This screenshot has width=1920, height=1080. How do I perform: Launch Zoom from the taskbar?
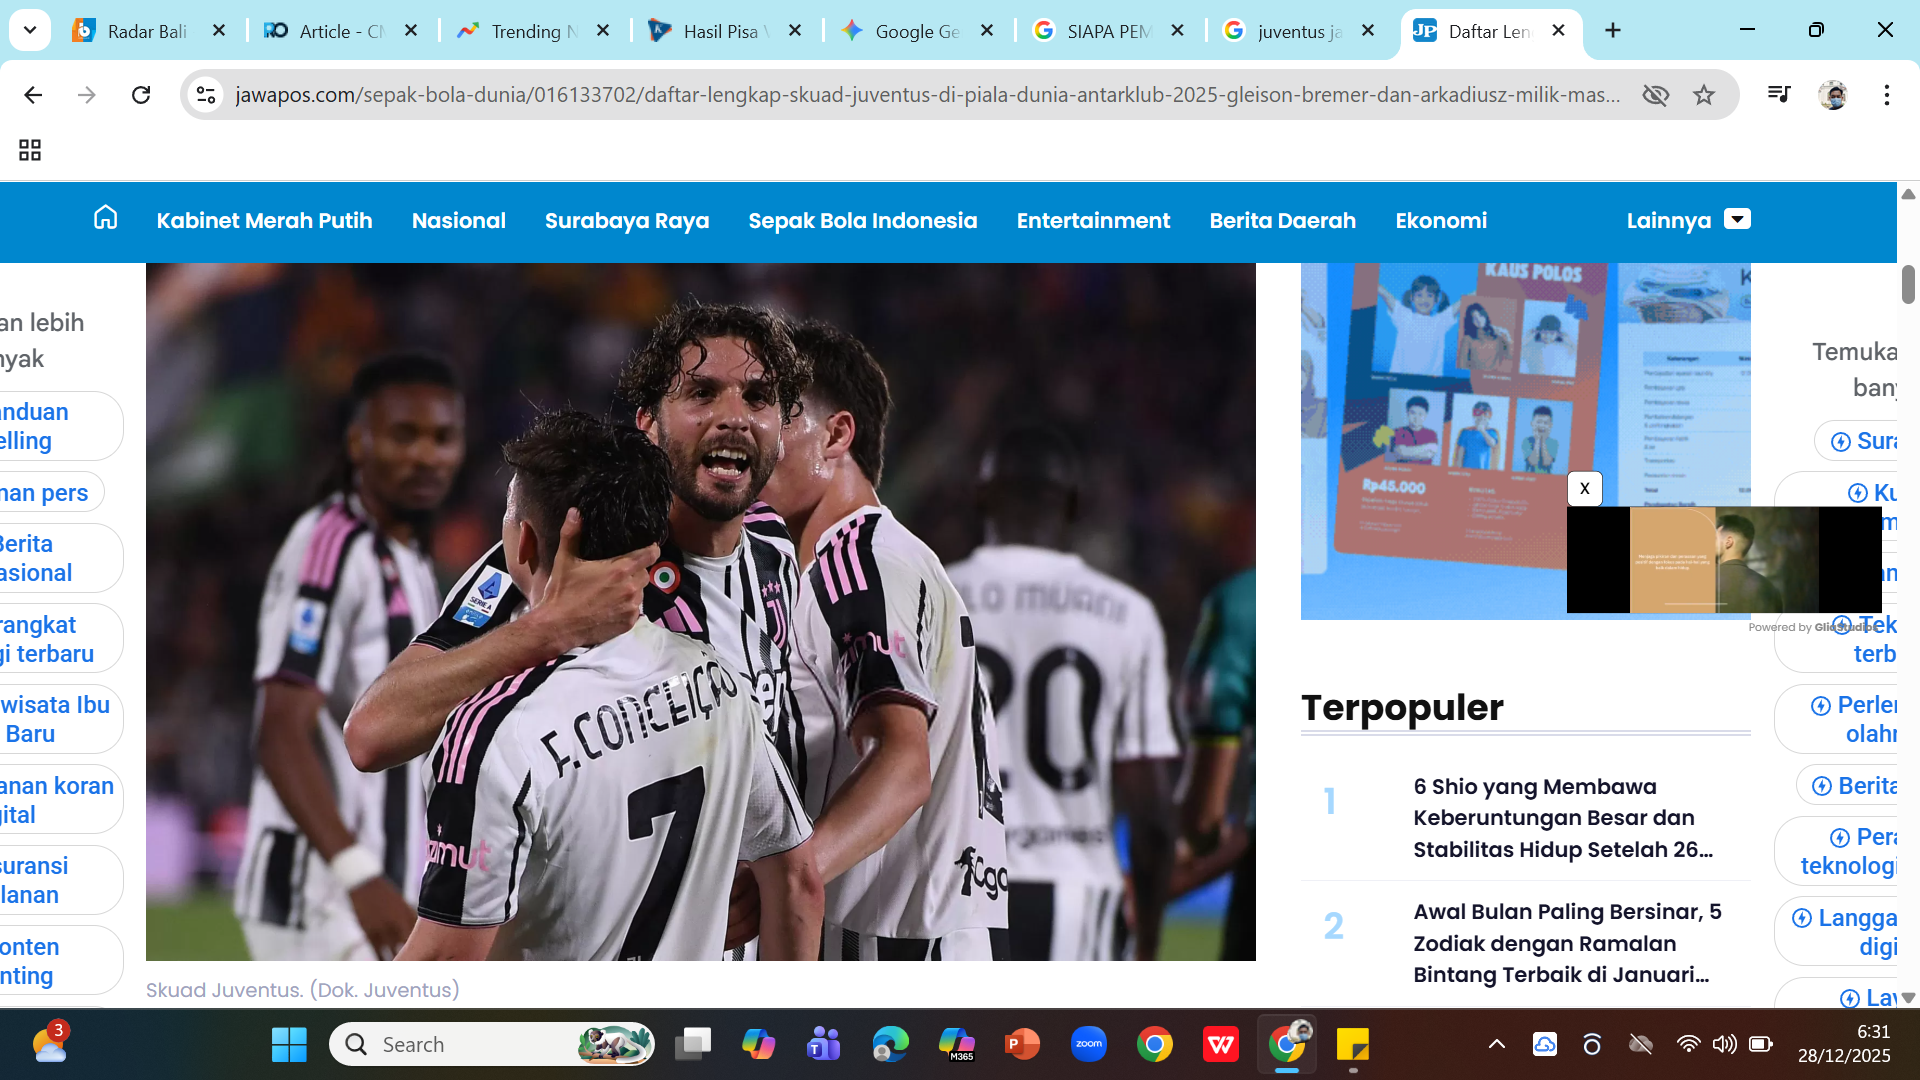pos(1089,1044)
